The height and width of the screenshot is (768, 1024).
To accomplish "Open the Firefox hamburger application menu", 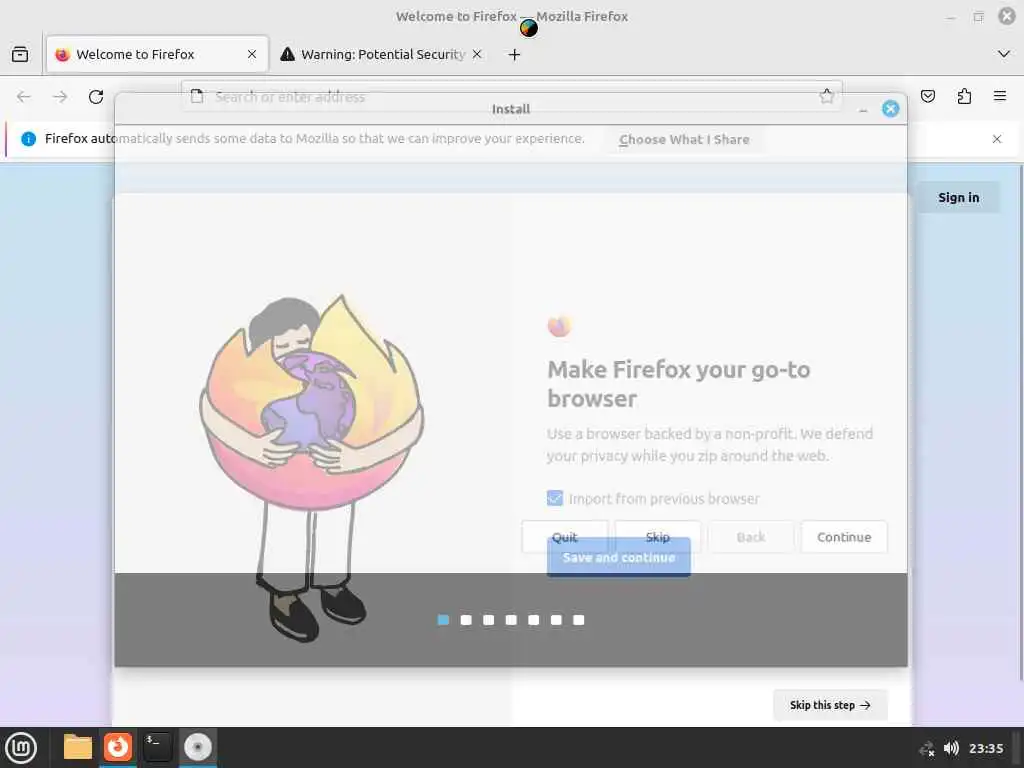I will point(1000,97).
